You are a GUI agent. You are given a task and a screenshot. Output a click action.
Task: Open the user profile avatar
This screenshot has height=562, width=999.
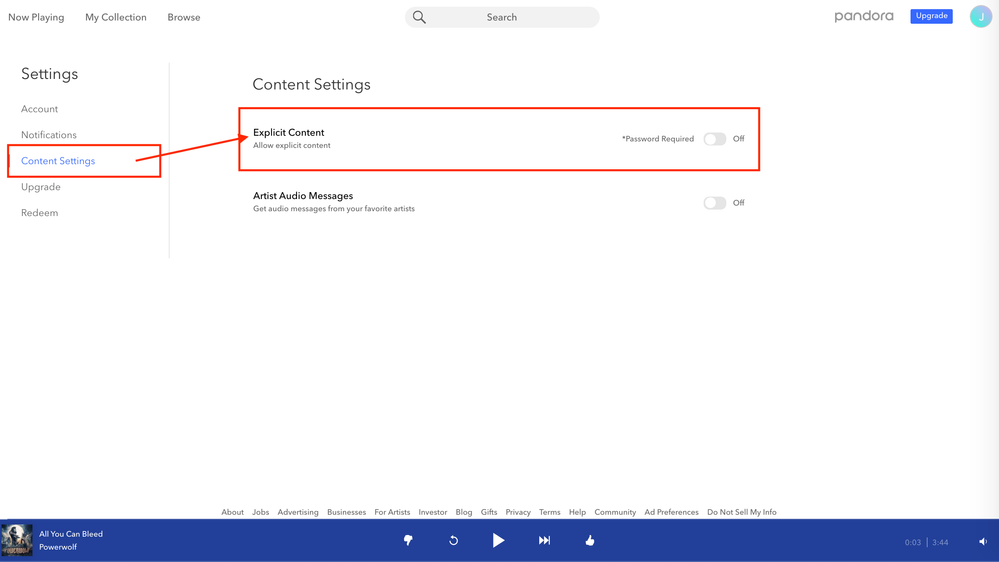coord(980,17)
